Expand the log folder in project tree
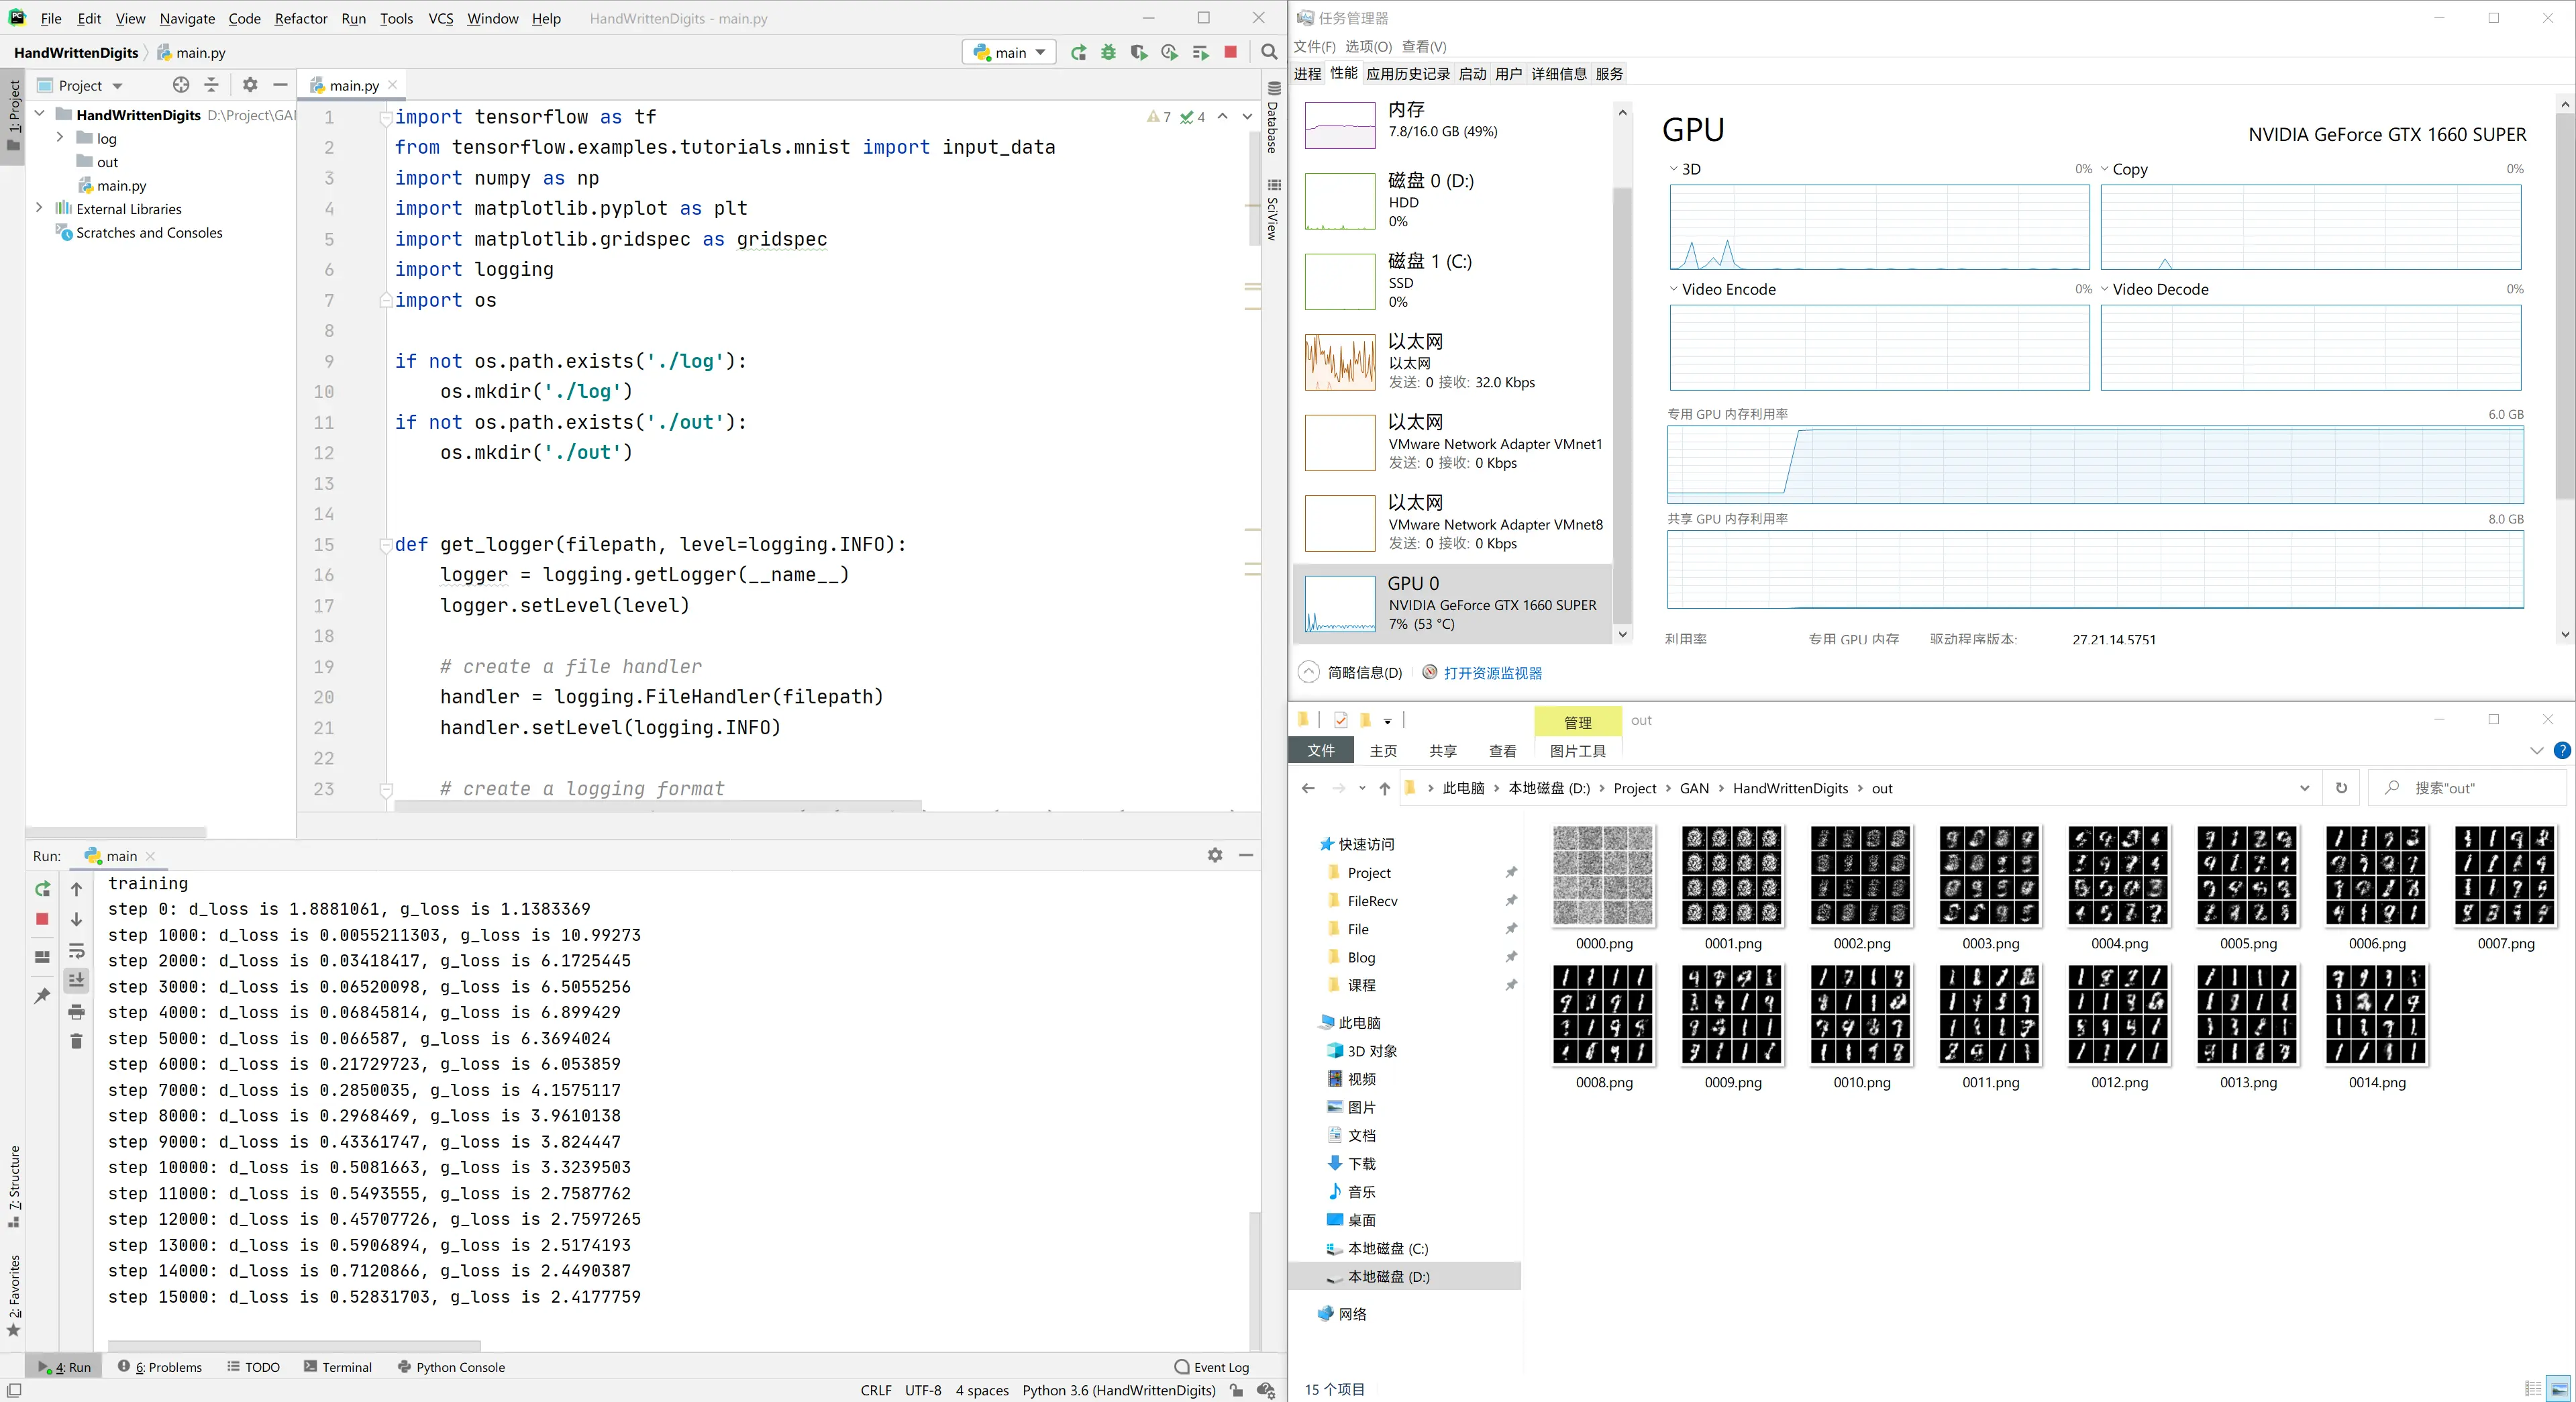2576x1402 pixels. (60, 138)
